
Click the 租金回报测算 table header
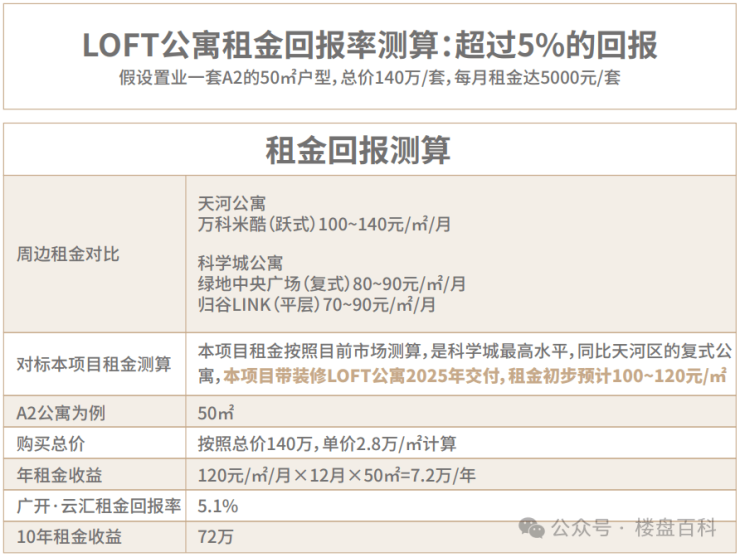[370, 150]
